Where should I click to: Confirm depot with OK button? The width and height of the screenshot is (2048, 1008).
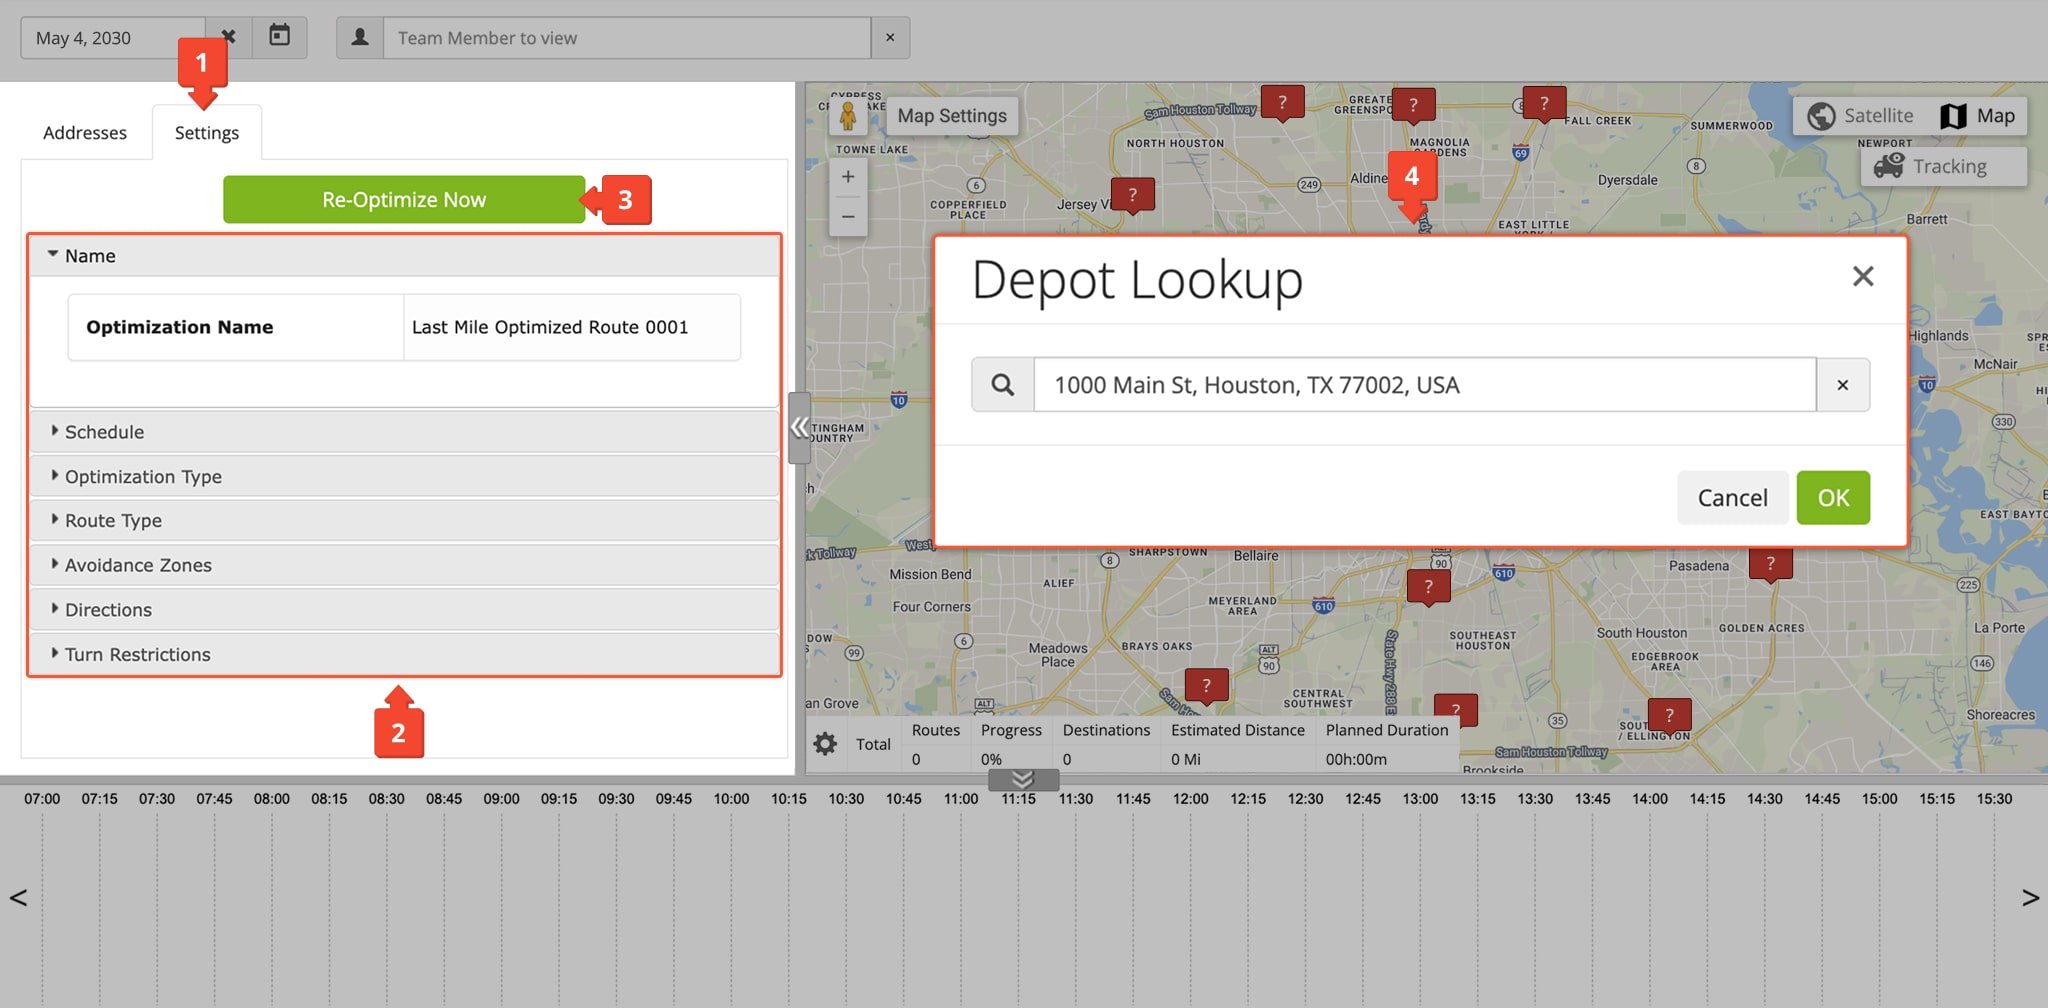[1833, 498]
